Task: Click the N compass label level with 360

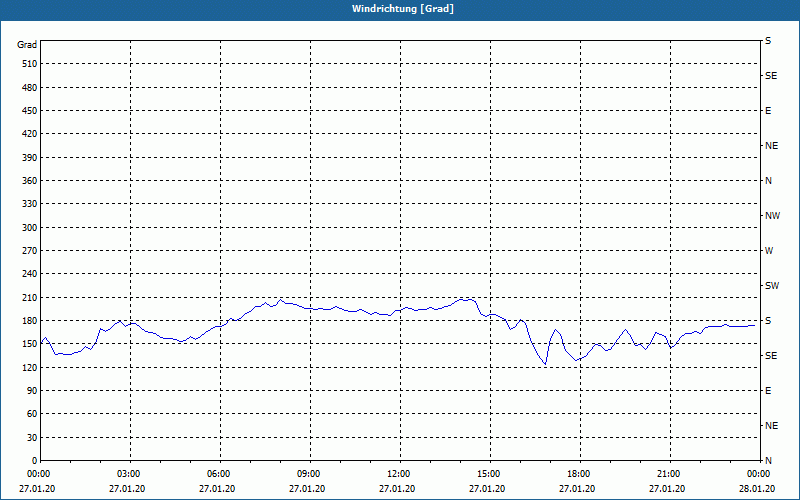Action: (x=768, y=181)
